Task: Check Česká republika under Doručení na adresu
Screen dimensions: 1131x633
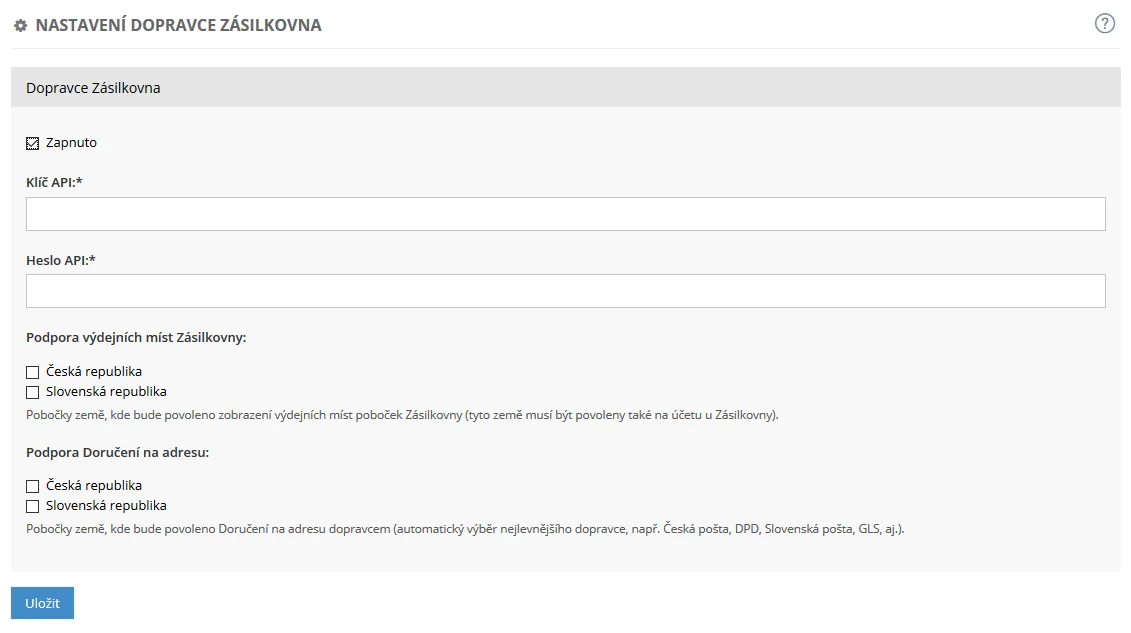Action: coord(32,486)
